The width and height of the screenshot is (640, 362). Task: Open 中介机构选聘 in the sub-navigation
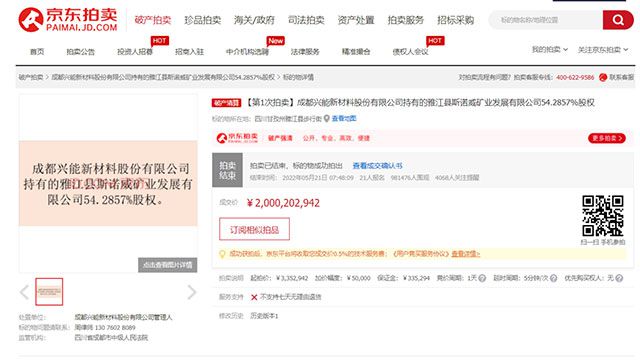click(x=247, y=51)
